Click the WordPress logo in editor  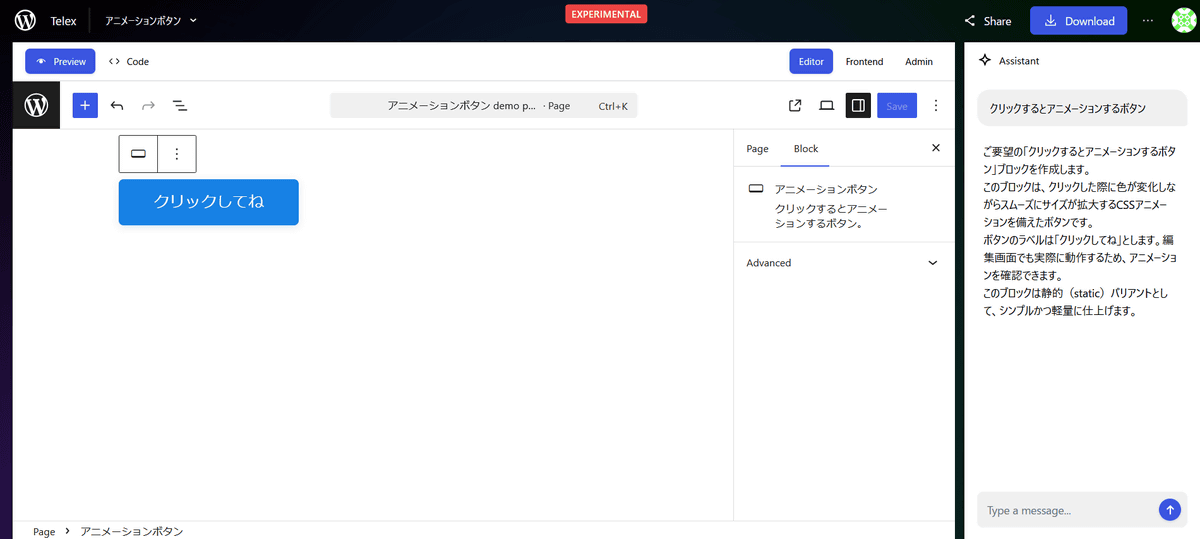36,105
